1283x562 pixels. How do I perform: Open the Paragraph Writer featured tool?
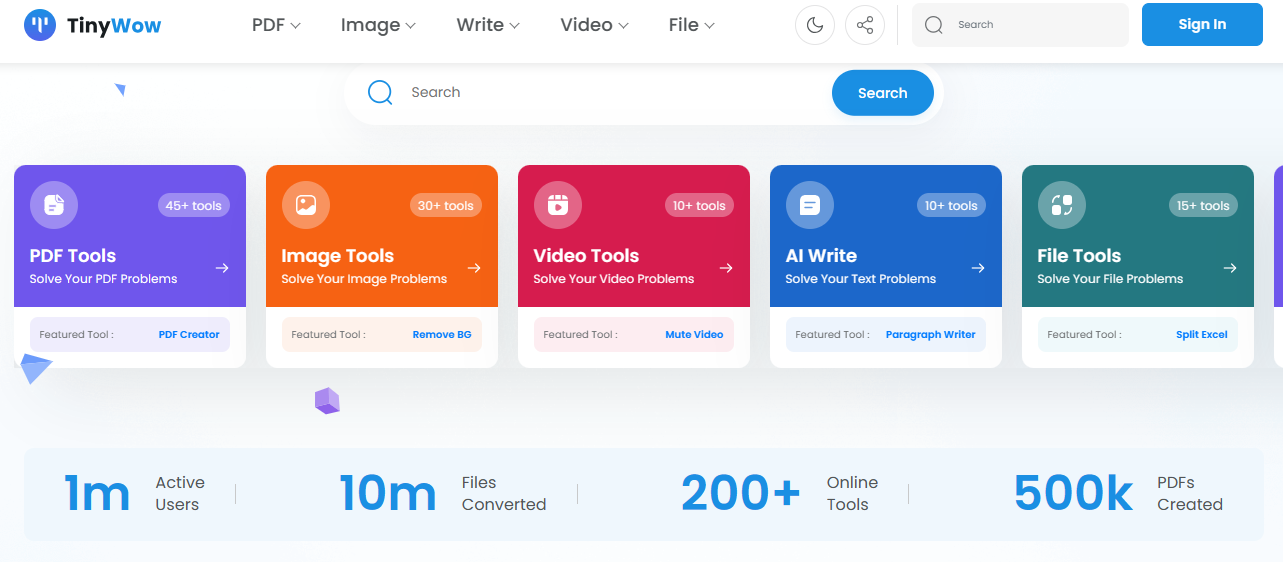(931, 335)
